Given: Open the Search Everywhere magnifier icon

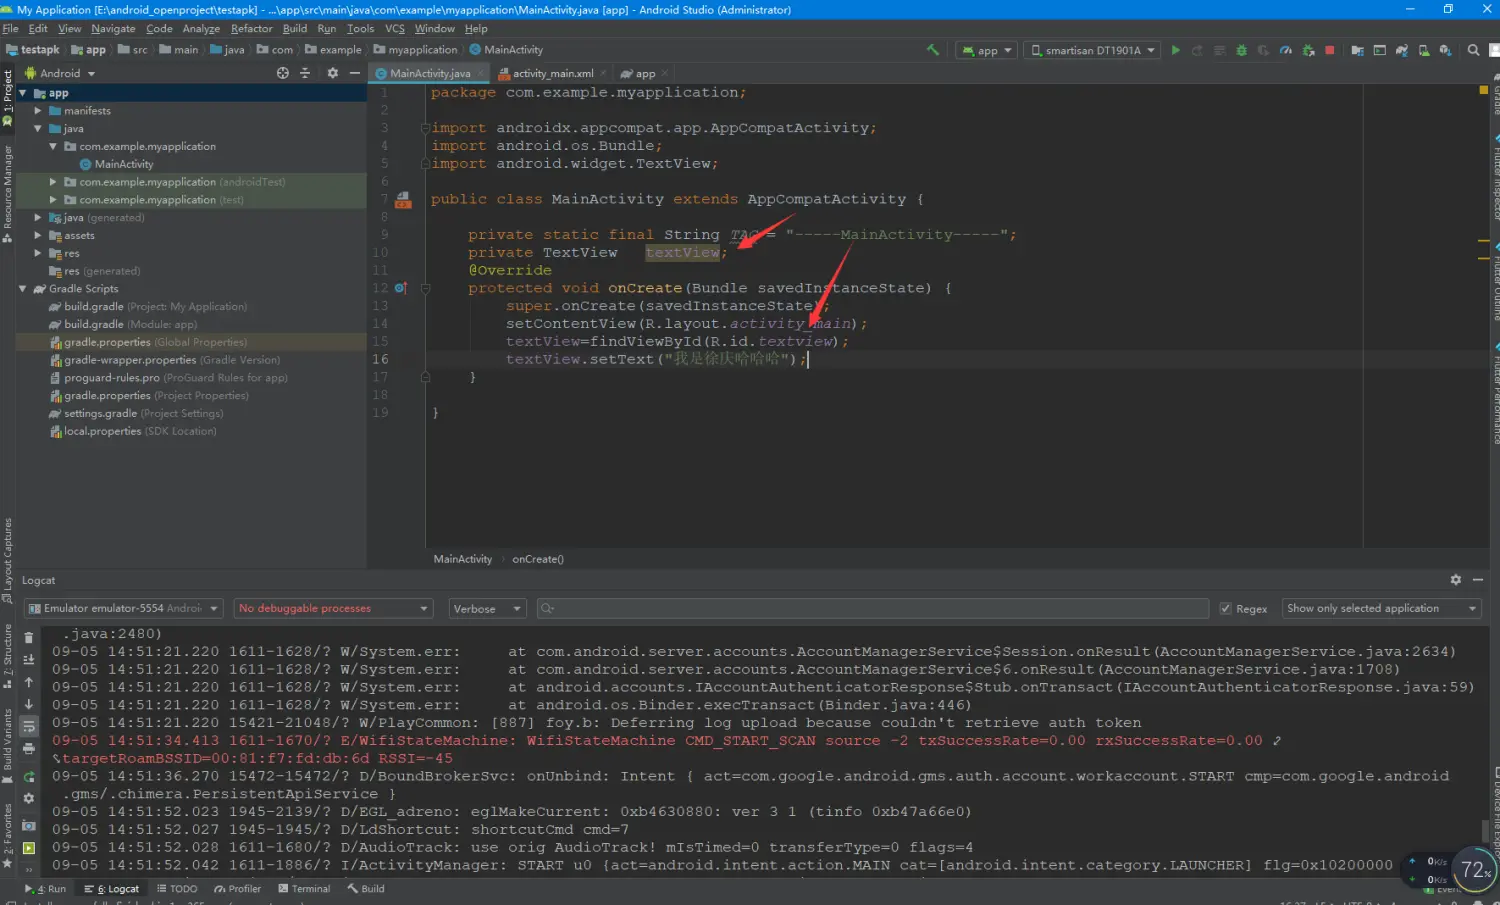Looking at the screenshot, I should (1473, 50).
